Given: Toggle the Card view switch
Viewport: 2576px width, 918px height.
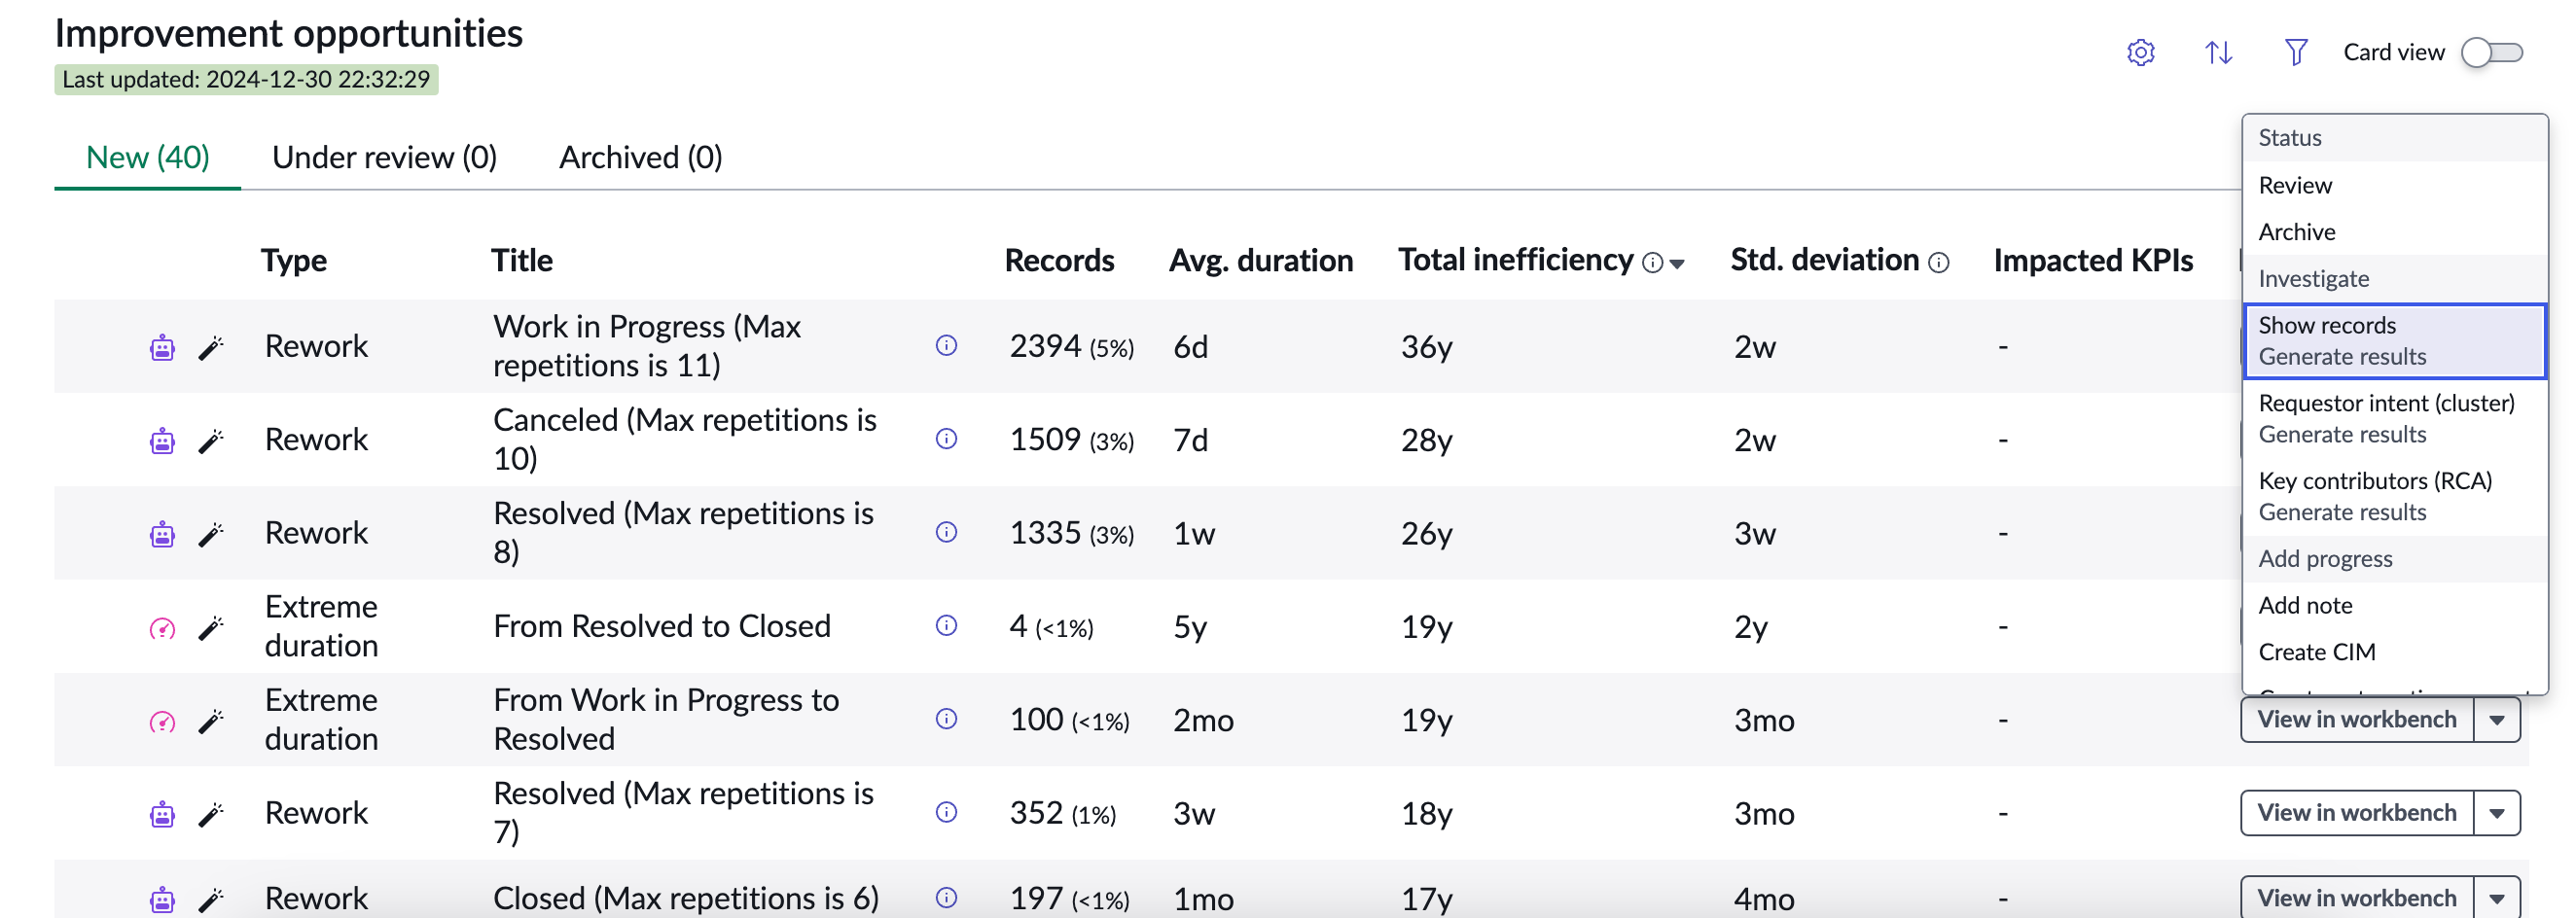Looking at the screenshot, I should [x=2492, y=52].
